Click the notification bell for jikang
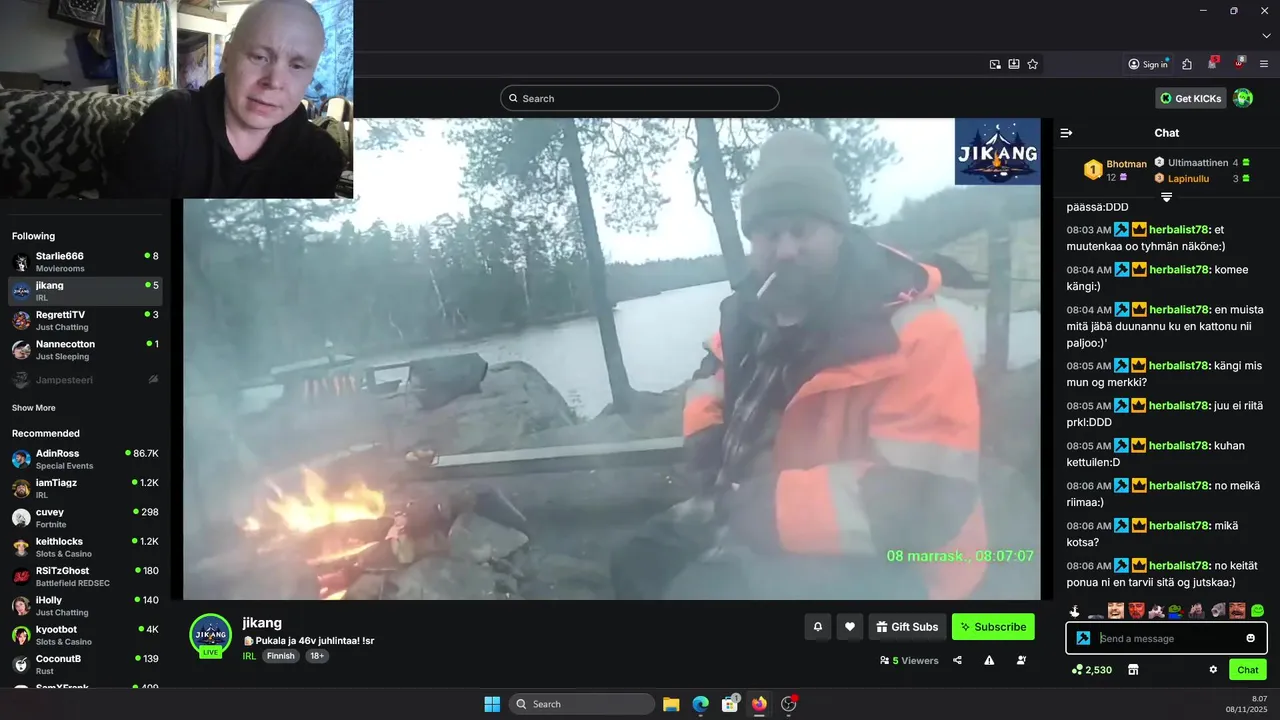This screenshot has width=1280, height=720. (817, 627)
